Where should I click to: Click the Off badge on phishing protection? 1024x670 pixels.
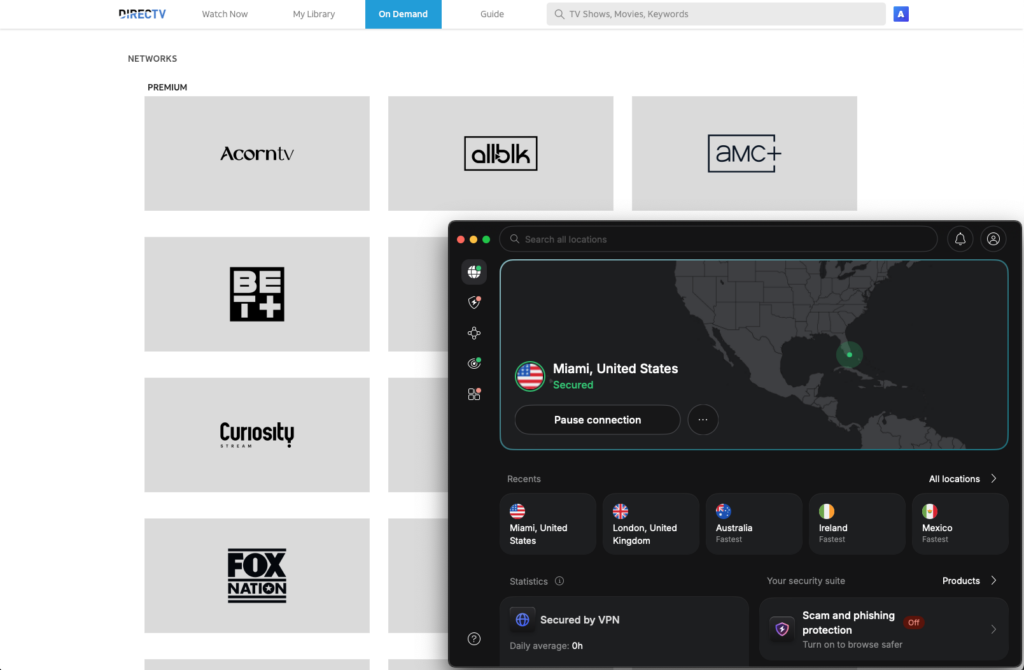point(913,622)
